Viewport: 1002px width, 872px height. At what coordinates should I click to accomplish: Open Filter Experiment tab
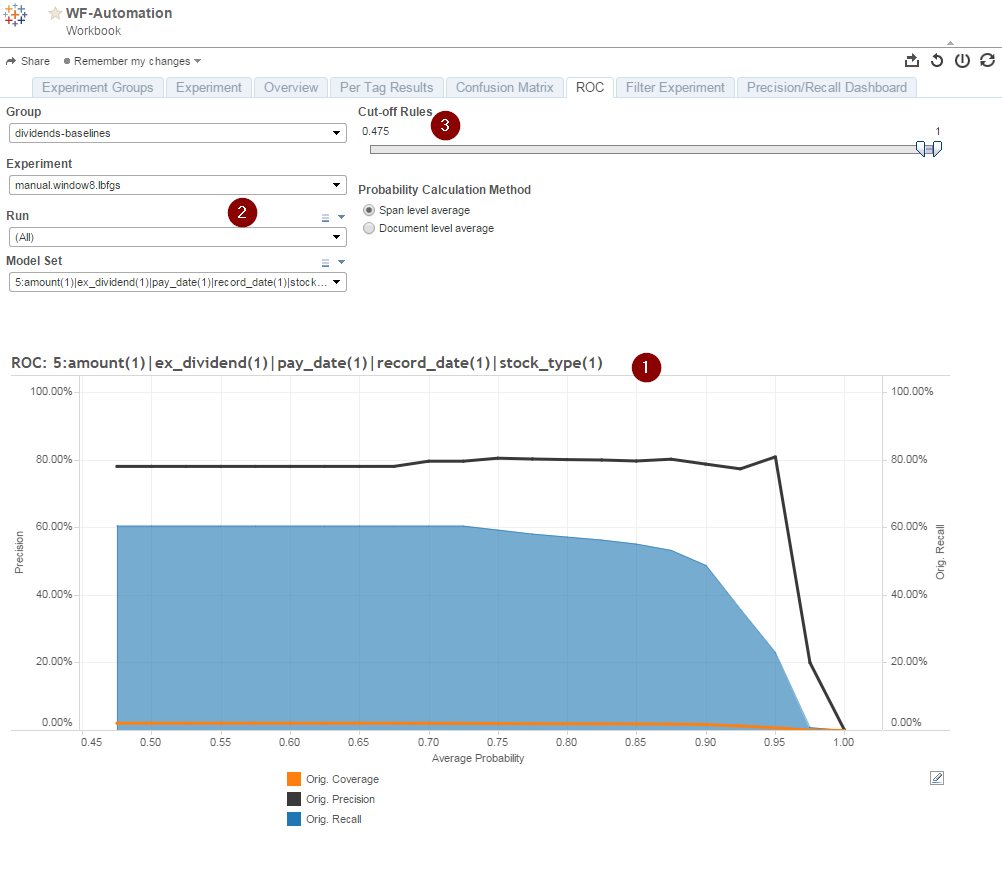pos(675,88)
